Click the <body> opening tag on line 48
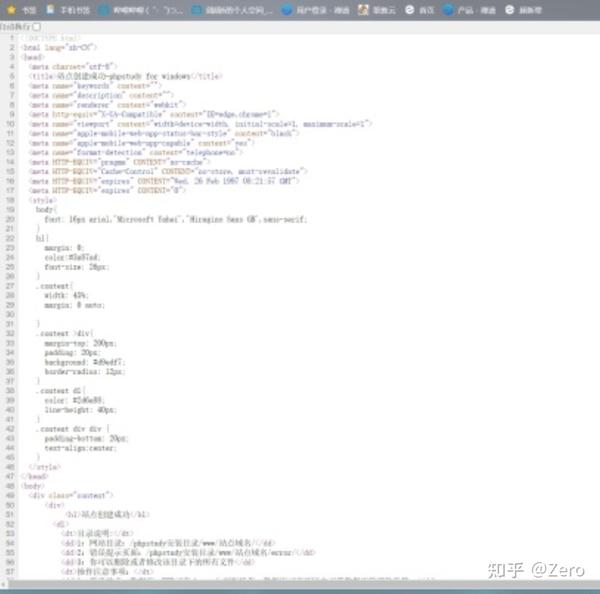The image size is (600, 594). click(x=33, y=486)
